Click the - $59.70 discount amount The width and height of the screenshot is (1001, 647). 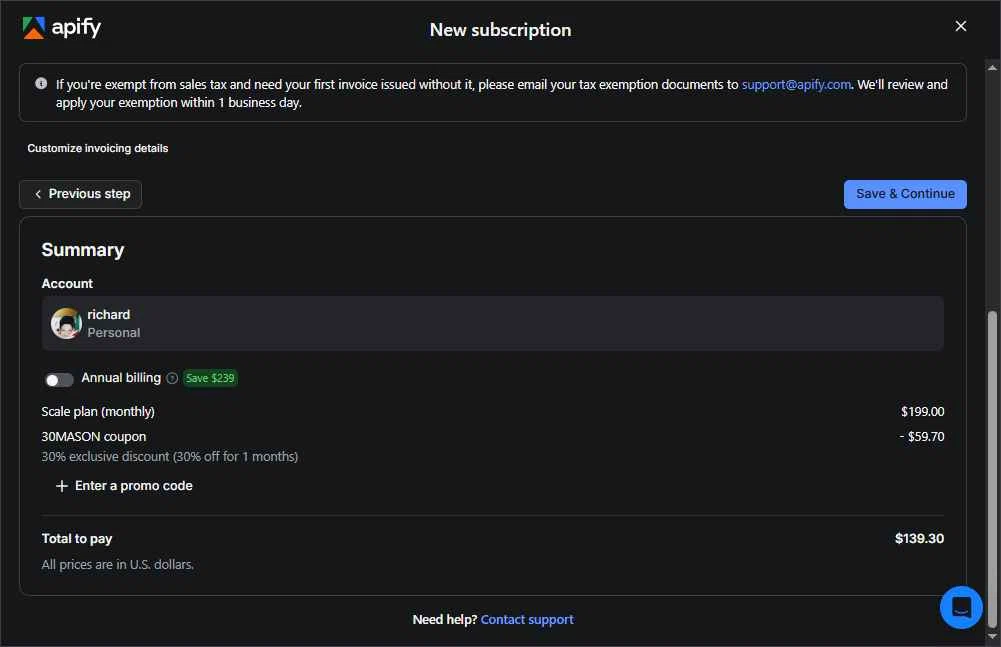[x=921, y=437]
